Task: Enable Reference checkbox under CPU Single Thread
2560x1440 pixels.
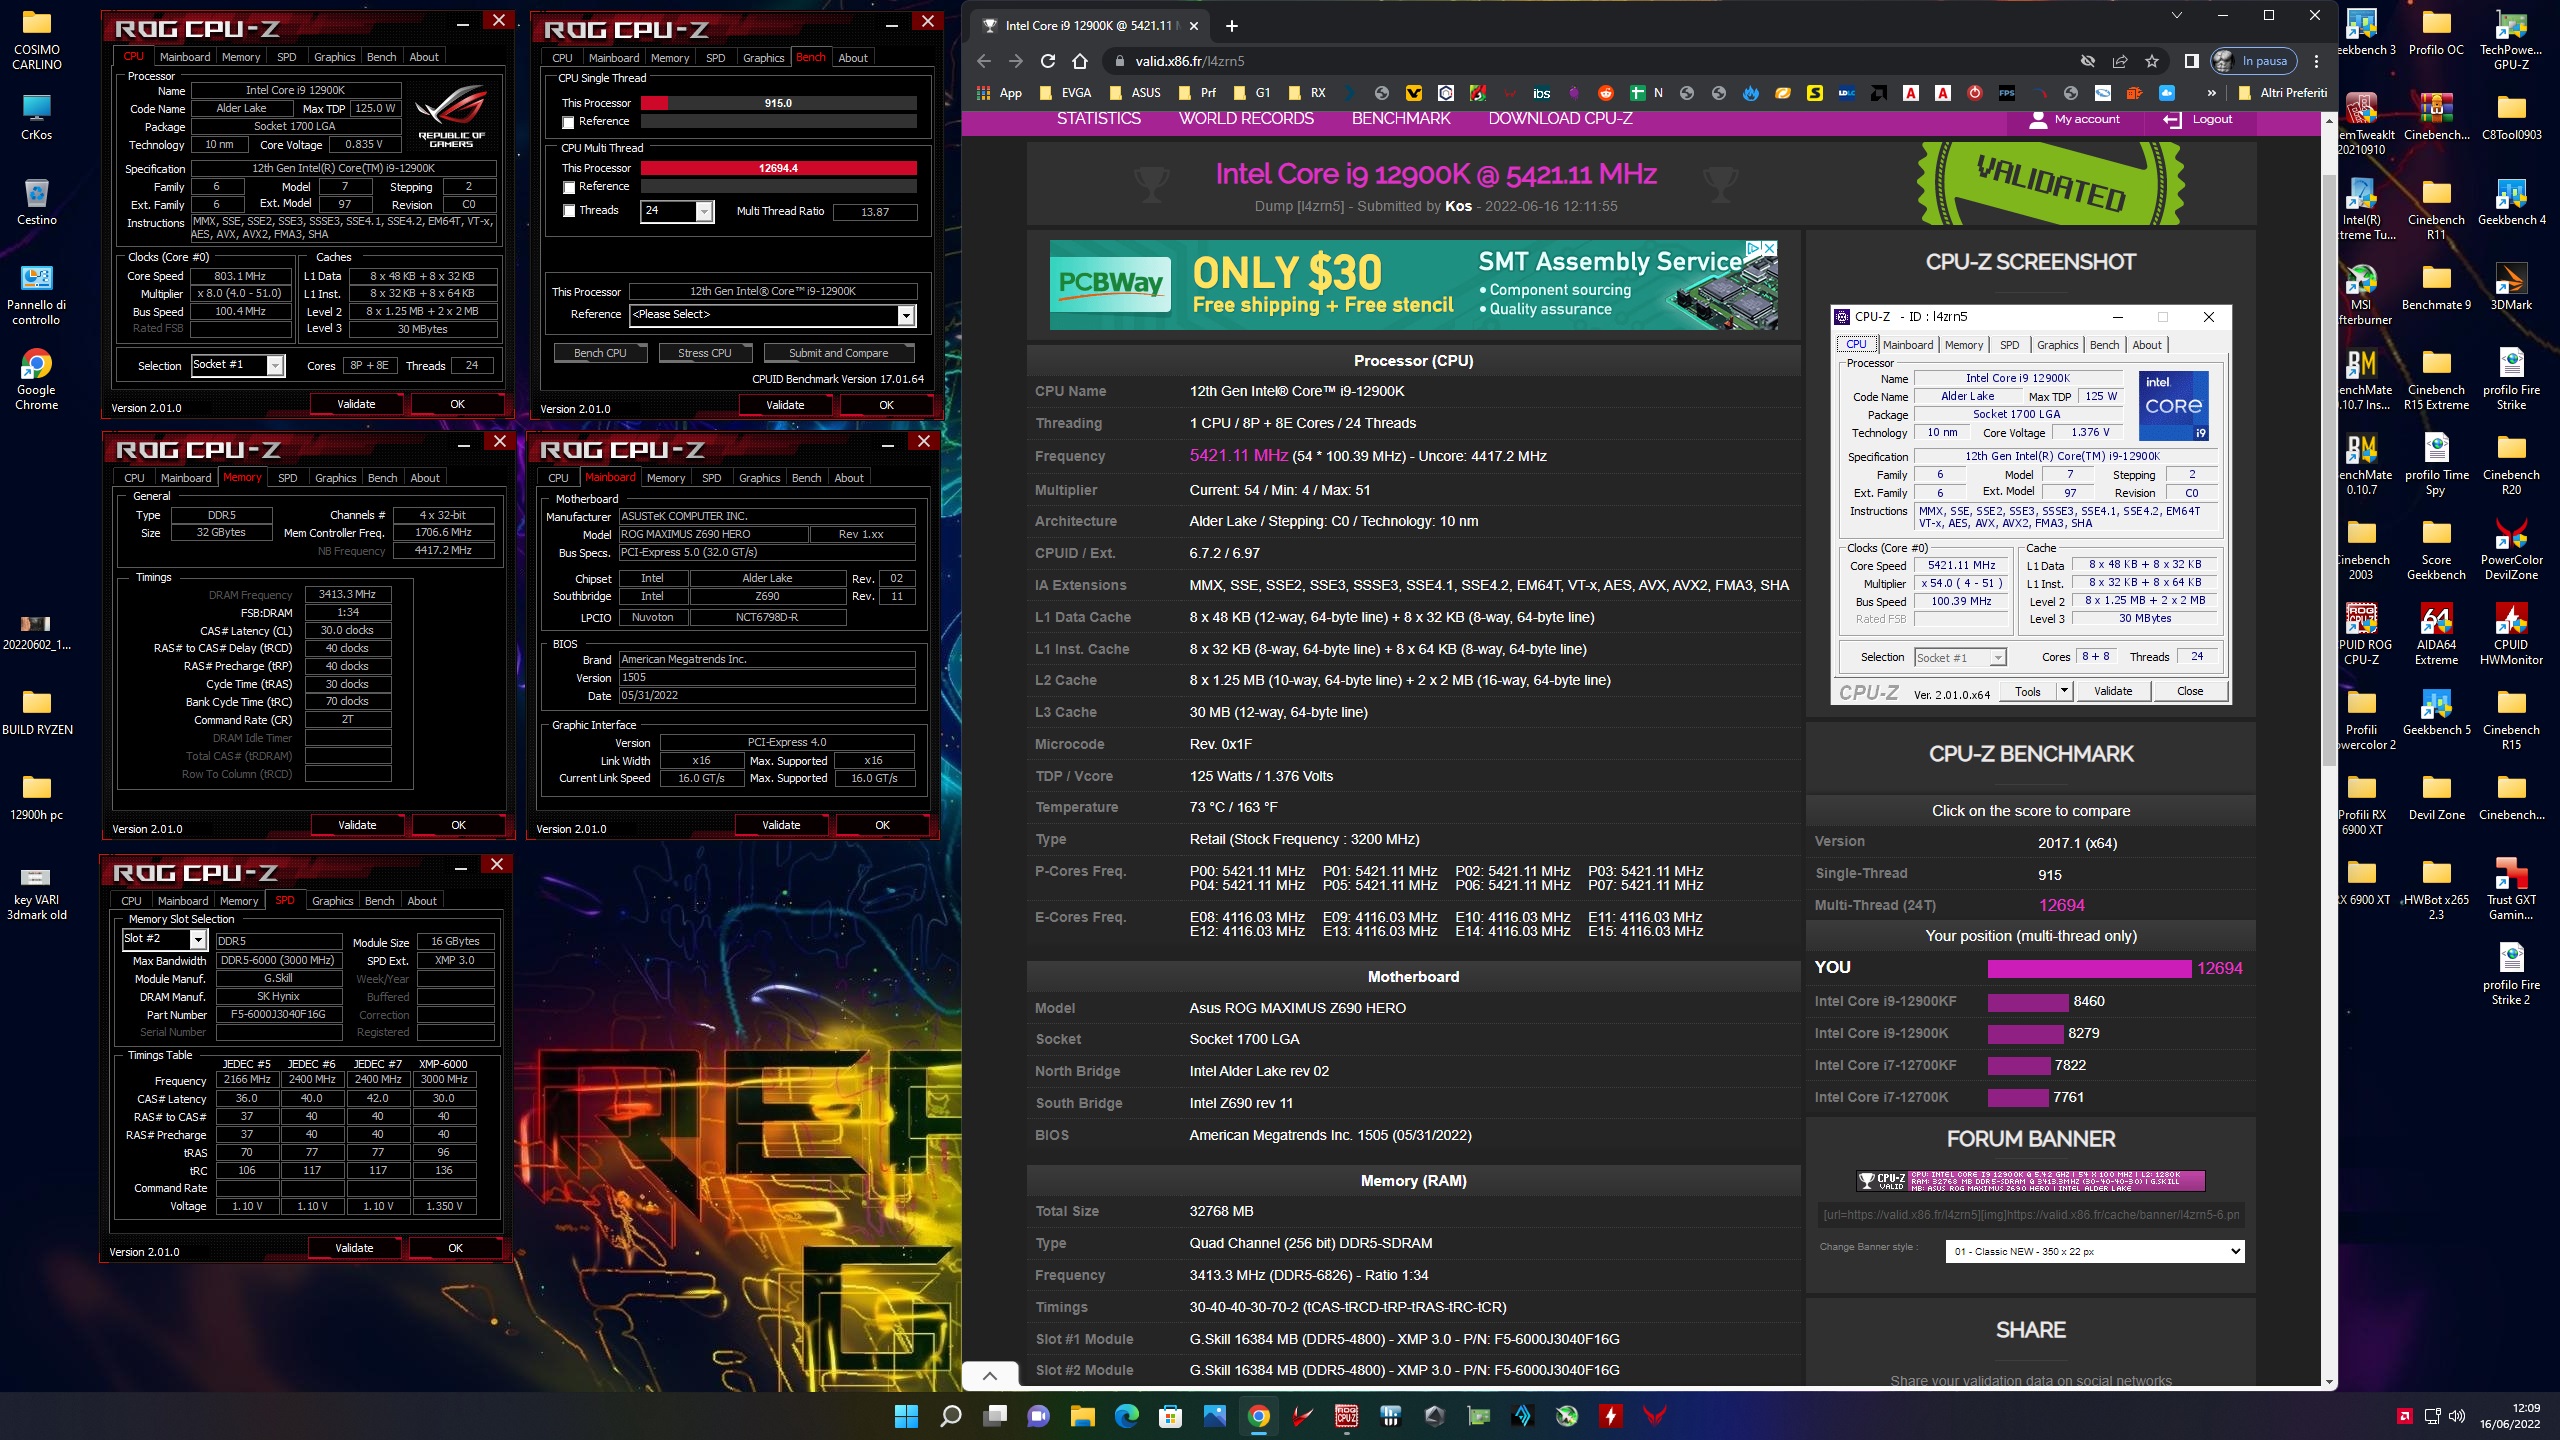Action: pos(569,122)
